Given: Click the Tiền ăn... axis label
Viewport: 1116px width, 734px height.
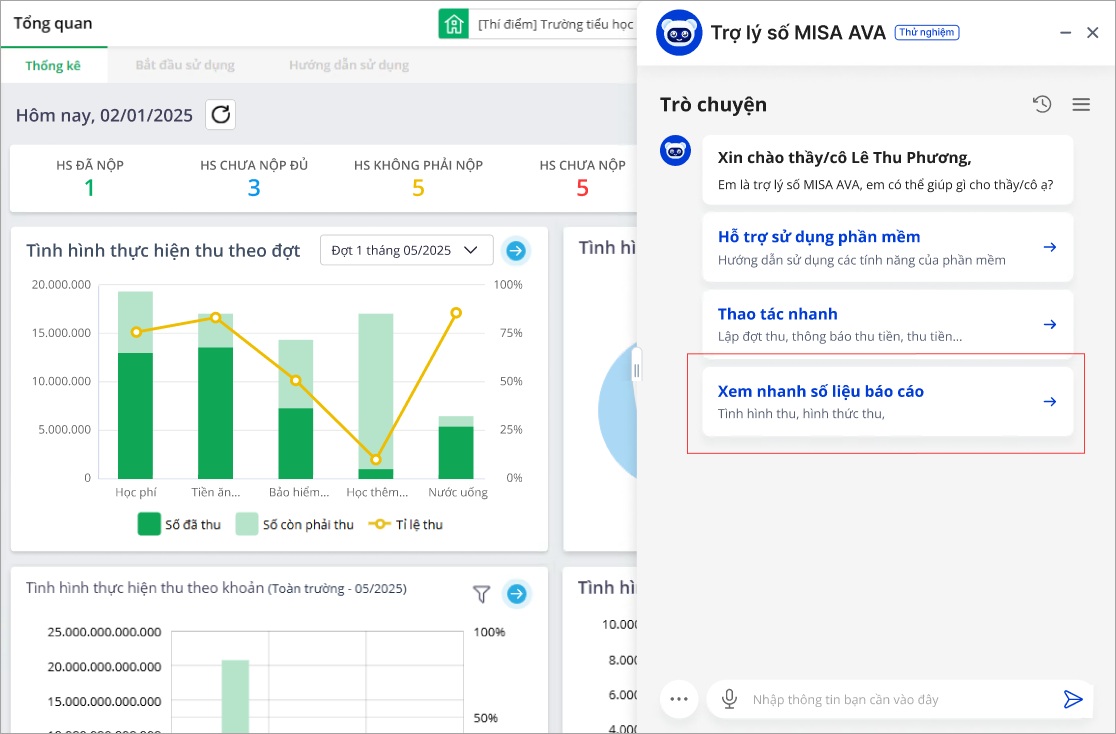Looking at the screenshot, I should click(x=216, y=492).
